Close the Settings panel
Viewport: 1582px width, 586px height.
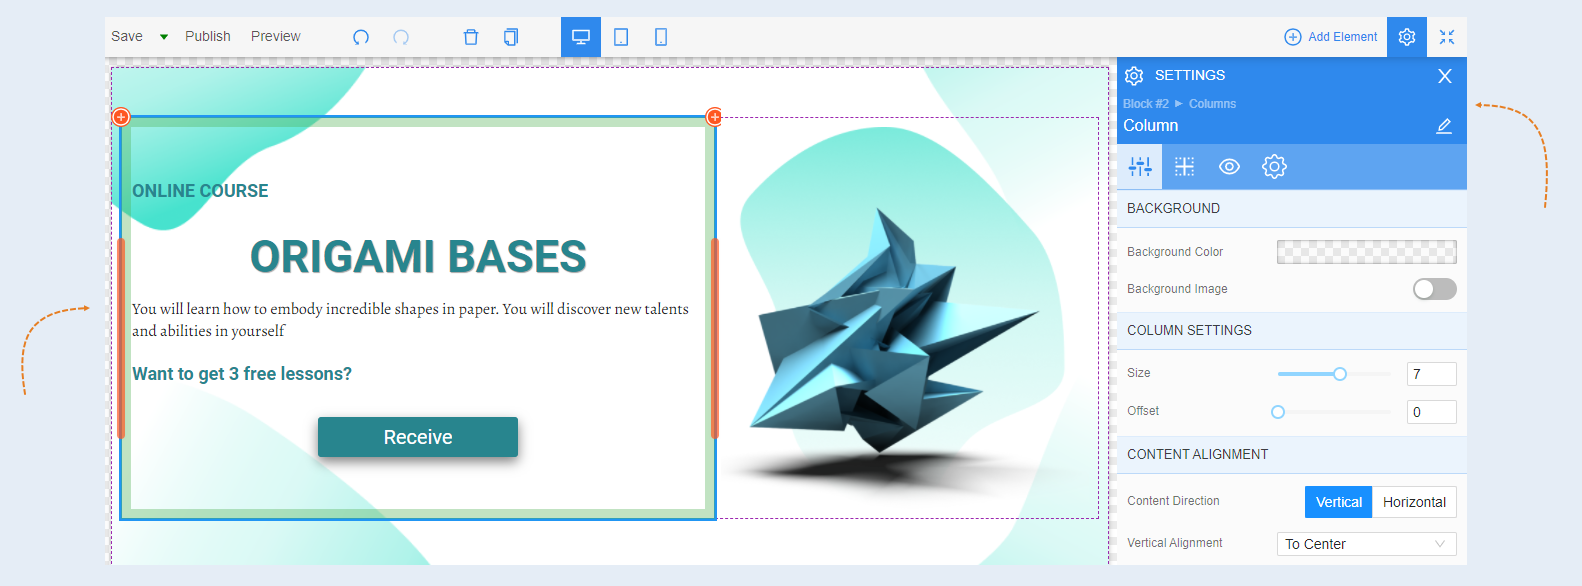pos(1445,76)
